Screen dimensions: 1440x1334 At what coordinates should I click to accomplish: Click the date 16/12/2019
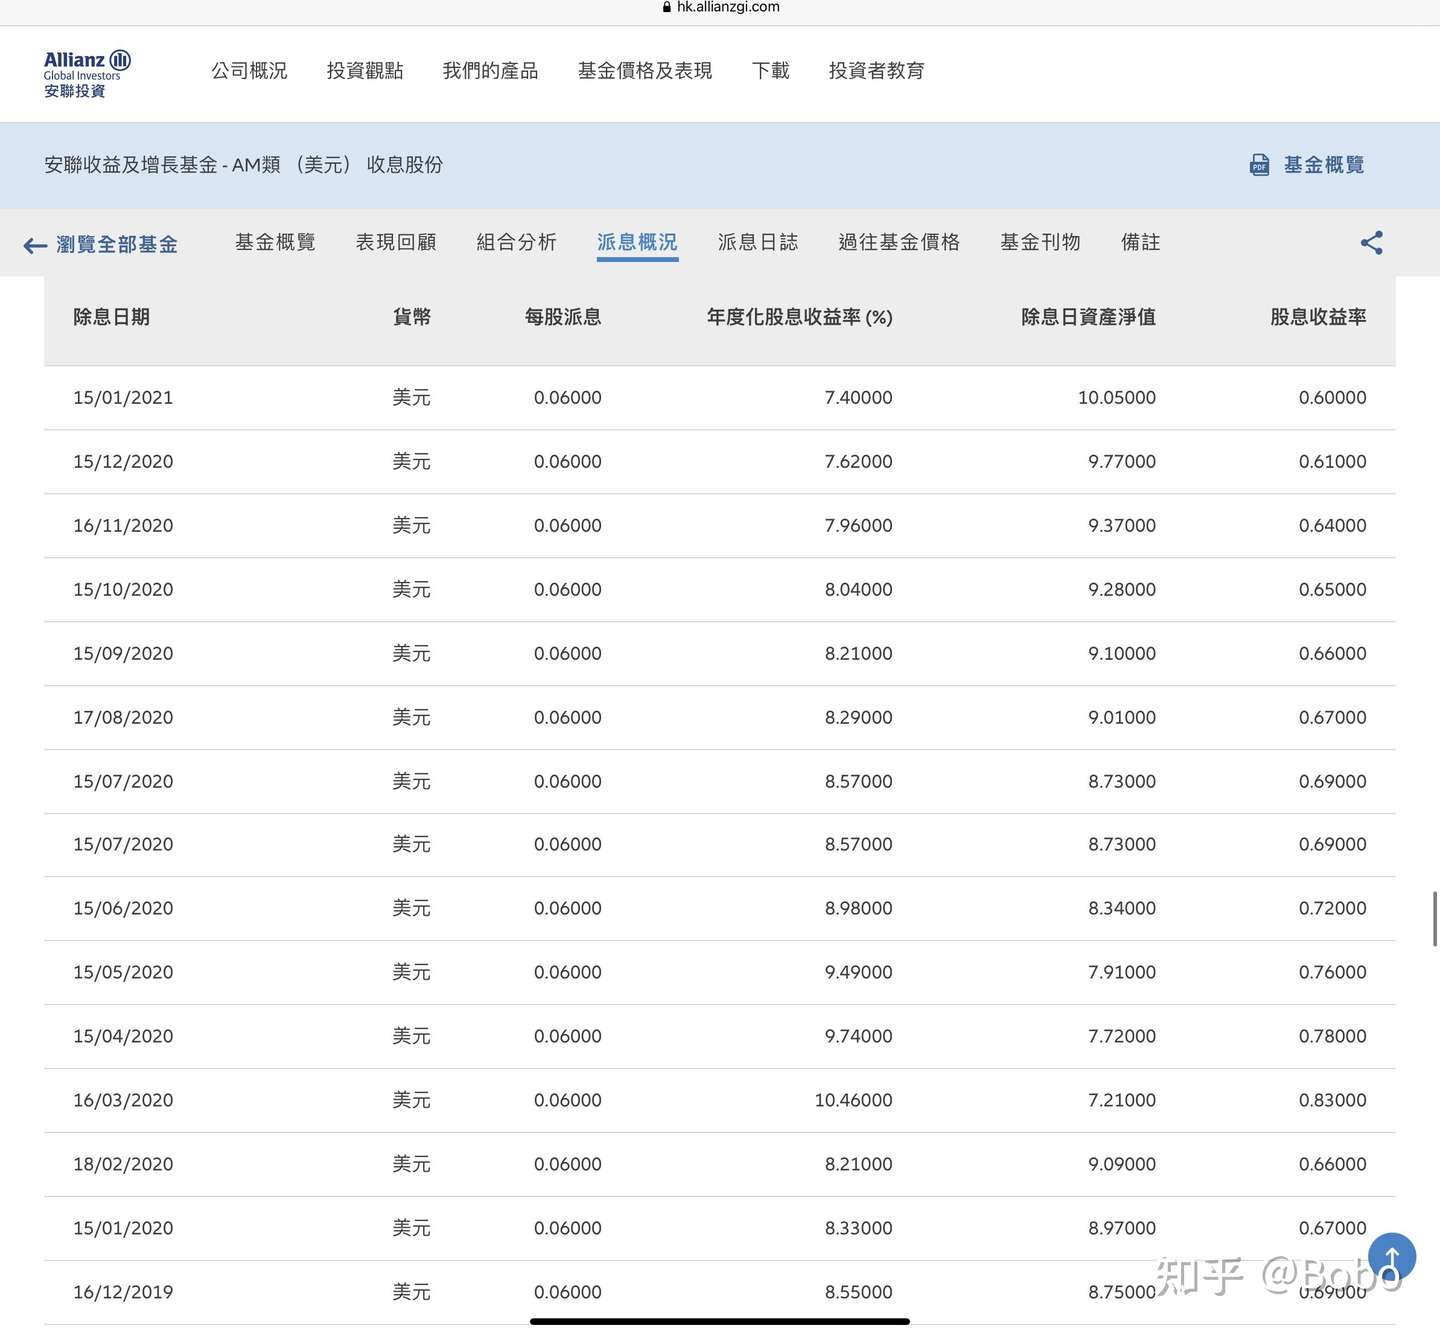pyautogui.click(x=123, y=1293)
